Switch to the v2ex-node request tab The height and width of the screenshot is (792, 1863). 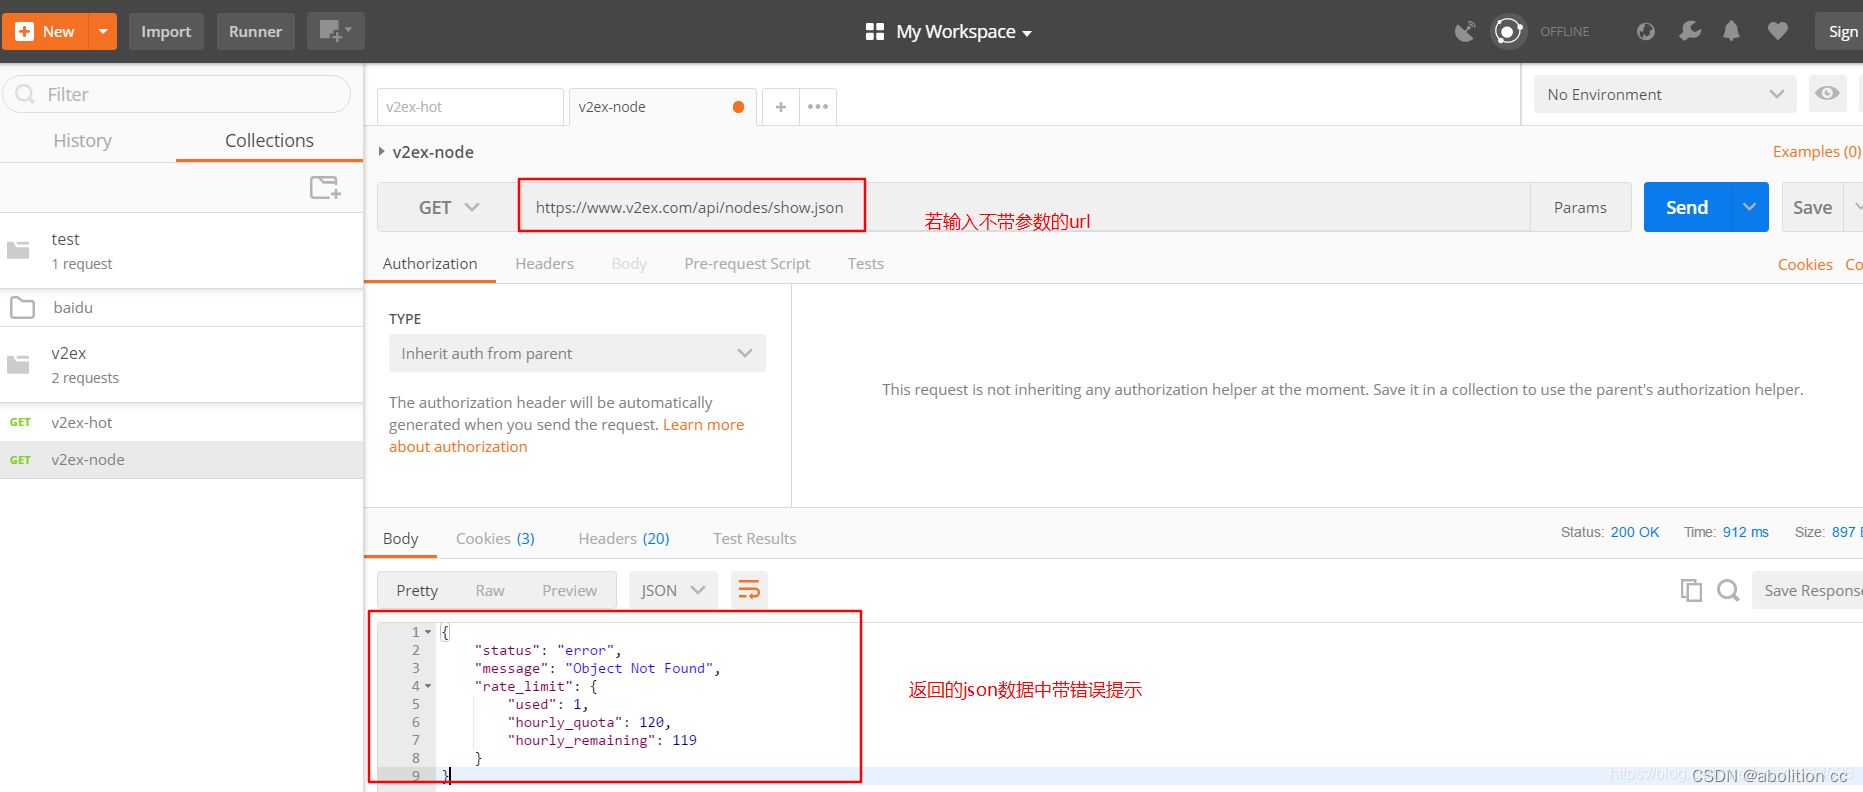[662, 106]
